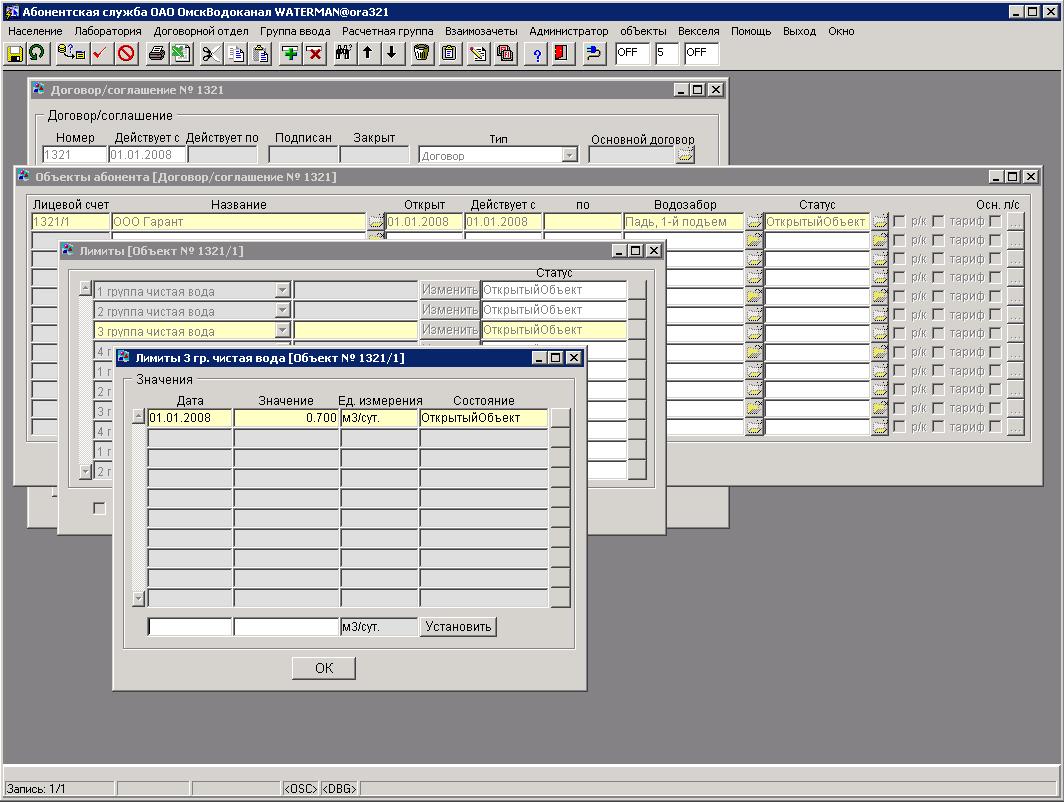The image size is (1064, 802).
Task: Tick the тариф checkbox in ООО Гарант row
Action: click(x=938, y=222)
